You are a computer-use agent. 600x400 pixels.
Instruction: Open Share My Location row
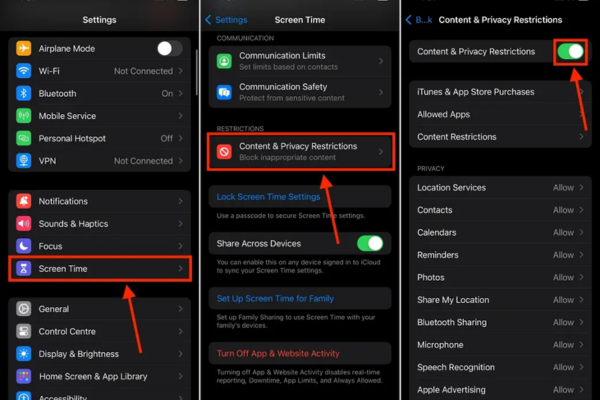coord(500,300)
